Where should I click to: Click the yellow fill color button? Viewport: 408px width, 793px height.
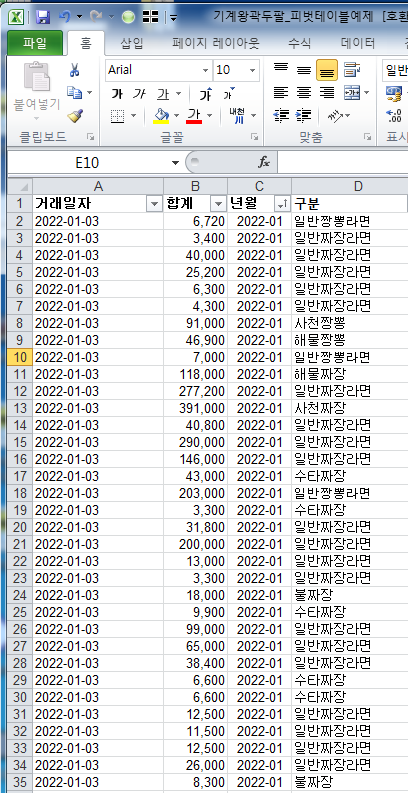pyautogui.click(x=161, y=116)
